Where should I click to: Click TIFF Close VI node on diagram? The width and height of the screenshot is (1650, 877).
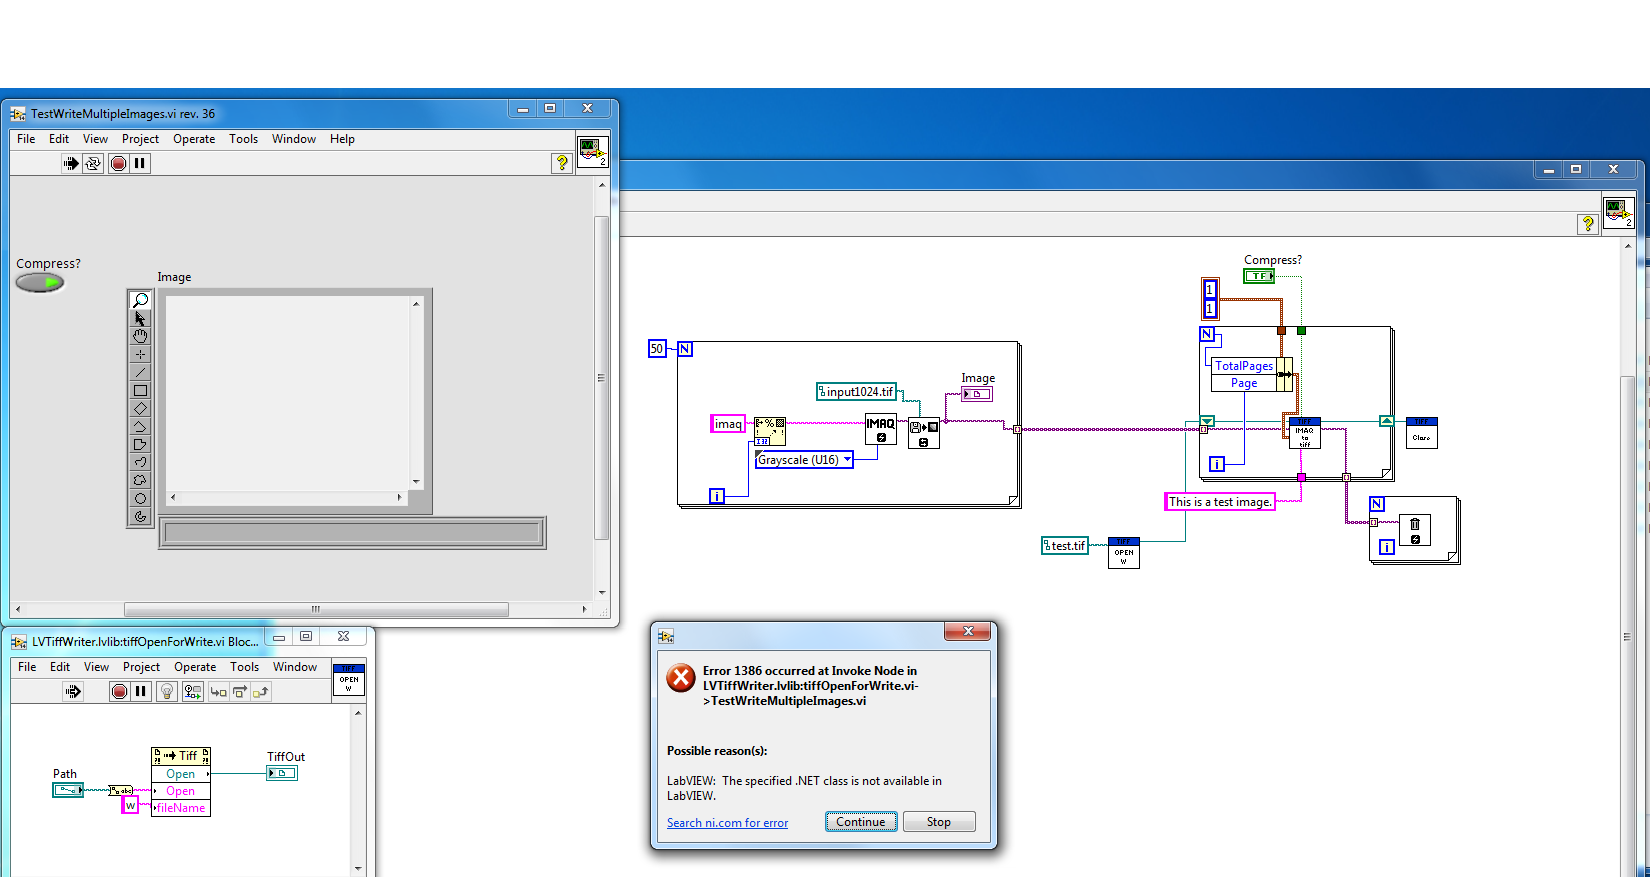point(1422,433)
